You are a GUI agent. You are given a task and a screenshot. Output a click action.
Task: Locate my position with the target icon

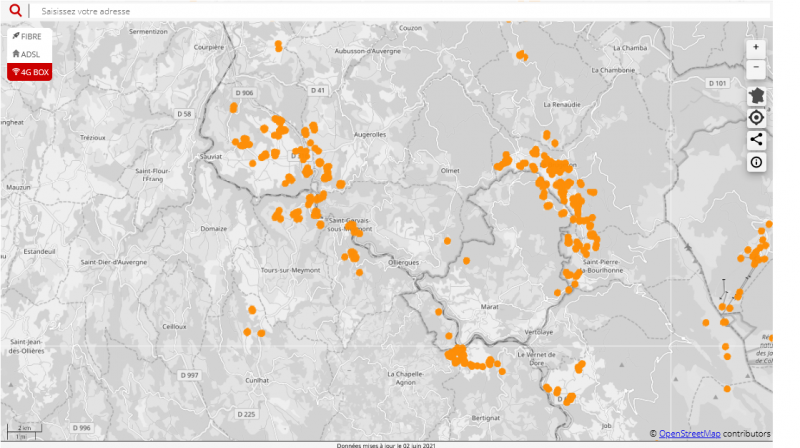(x=756, y=118)
